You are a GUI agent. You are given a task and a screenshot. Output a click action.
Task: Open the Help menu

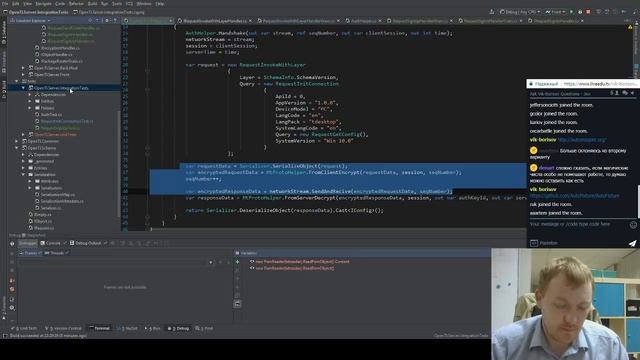[x=160, y=4]
